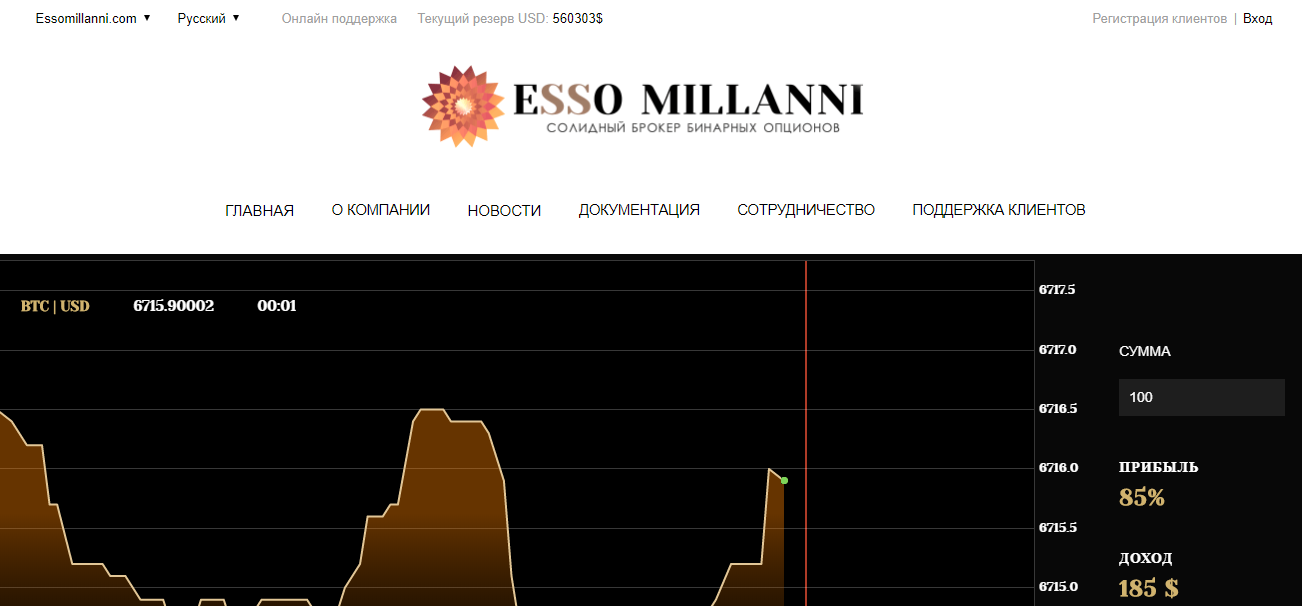Click the green current price point on chart
Image resolution: width=1302 pixels, height=606 pixels.
pos(784,480)
